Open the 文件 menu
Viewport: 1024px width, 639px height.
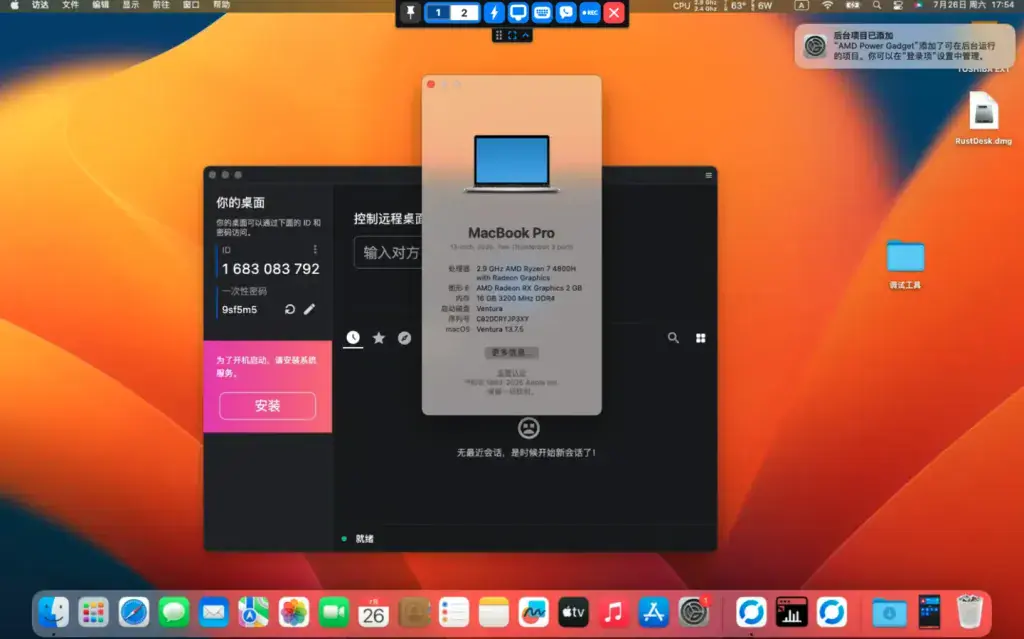point(71,5)
